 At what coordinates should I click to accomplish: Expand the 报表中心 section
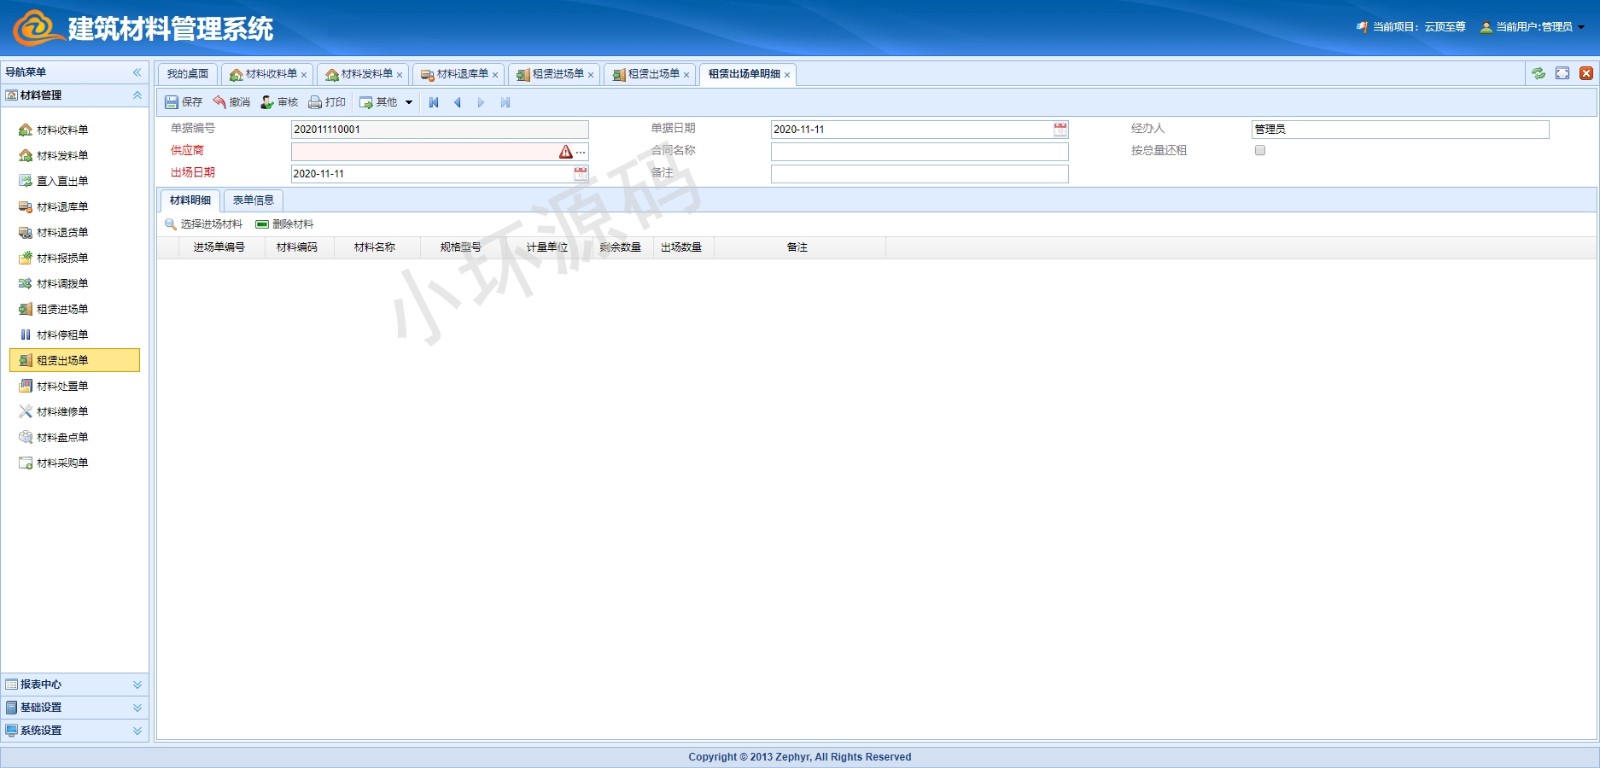[137, 685]
